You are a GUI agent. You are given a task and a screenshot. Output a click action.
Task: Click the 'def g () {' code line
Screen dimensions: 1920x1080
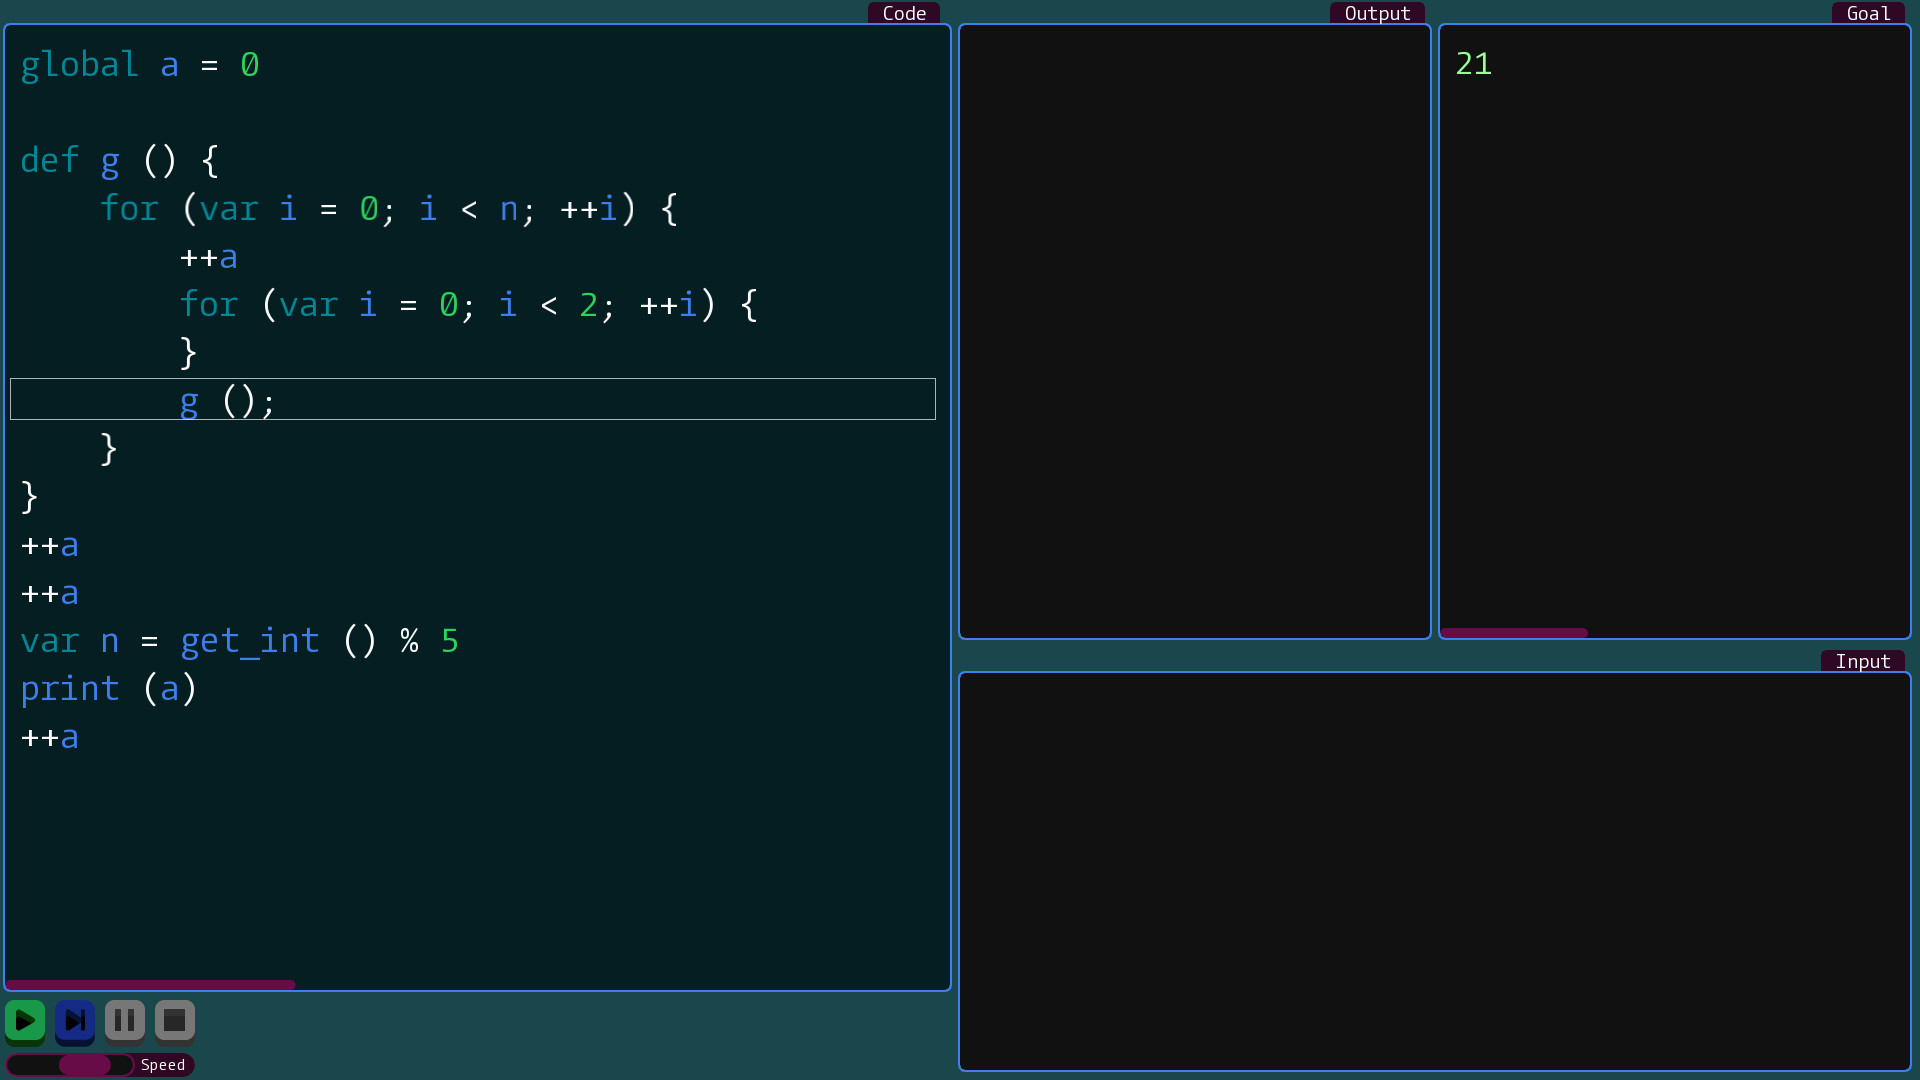click(x=120, y=161)
